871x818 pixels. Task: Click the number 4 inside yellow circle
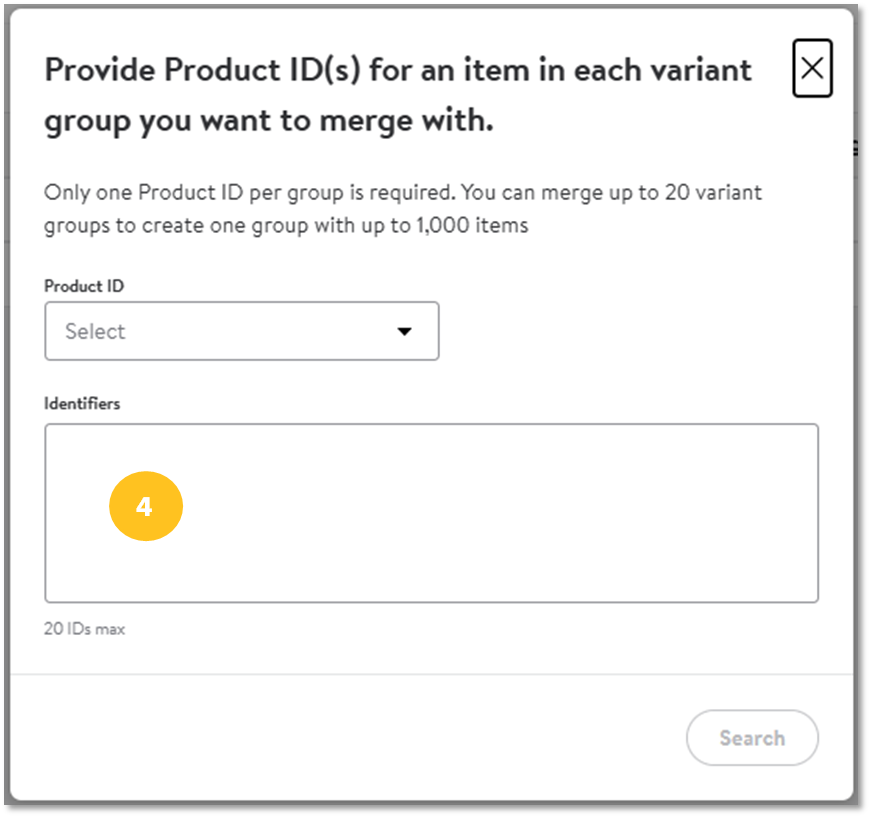pyautogui.click(x=144, y=506)
